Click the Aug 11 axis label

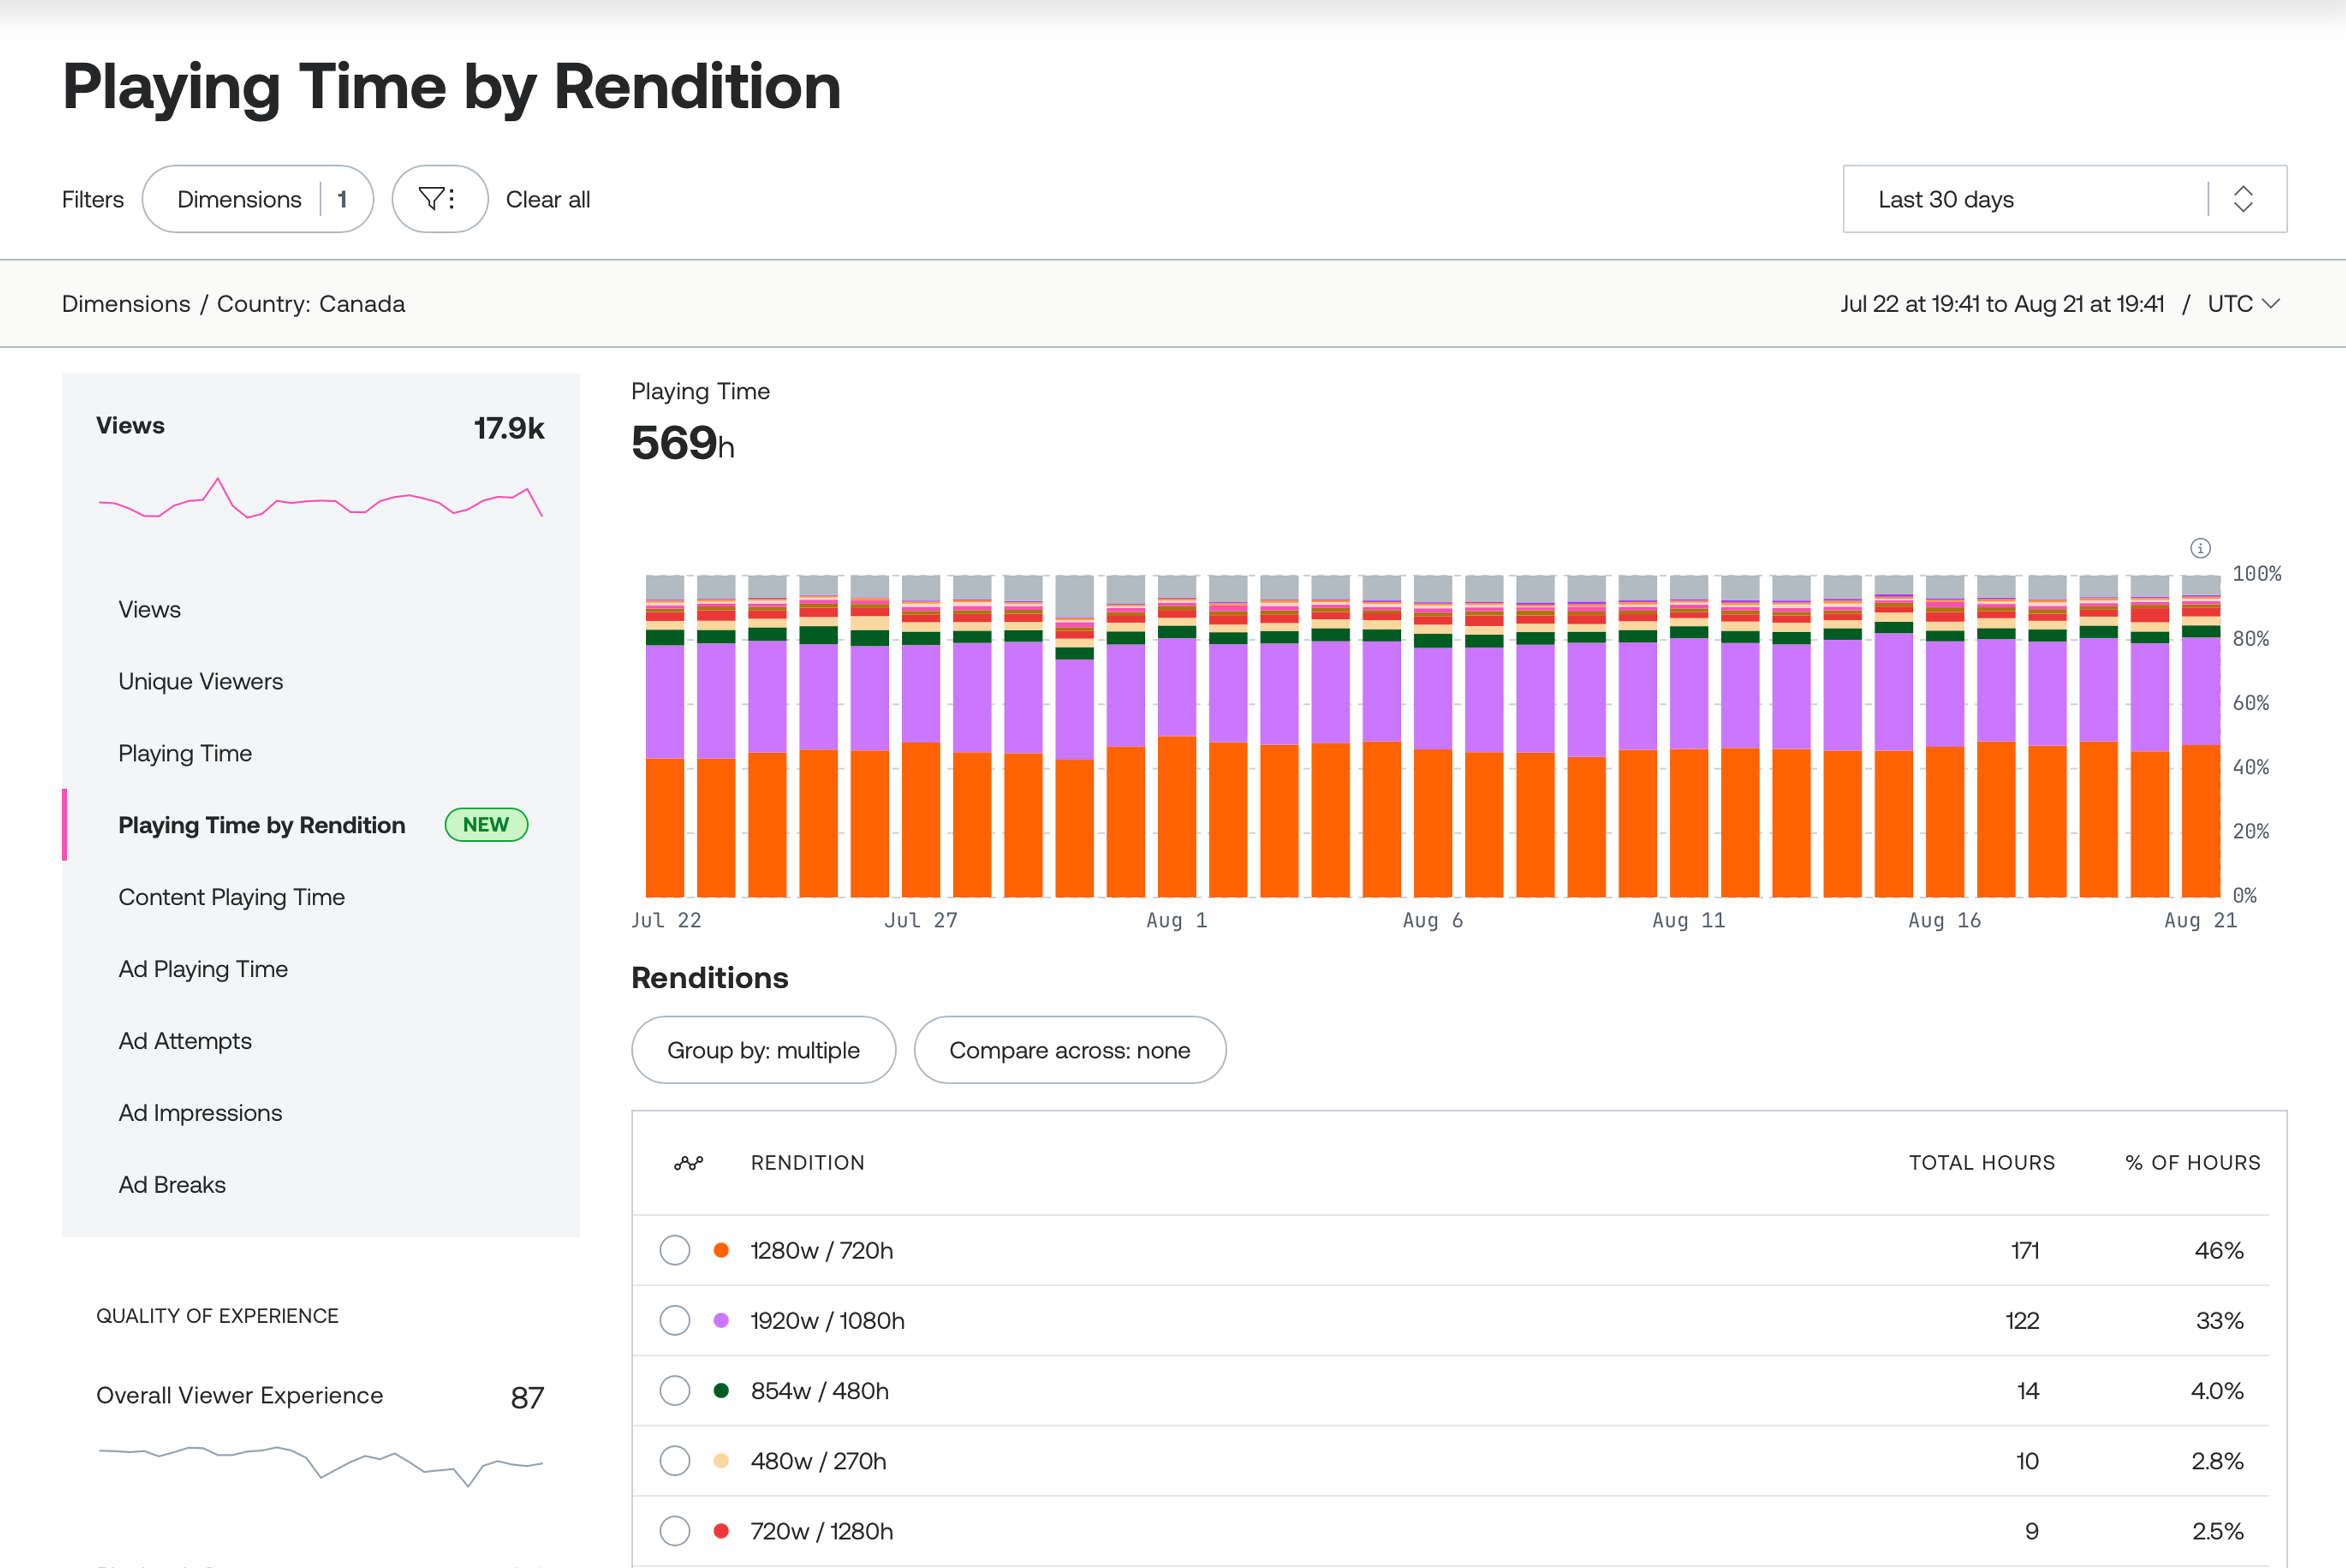coord(1688,920)
